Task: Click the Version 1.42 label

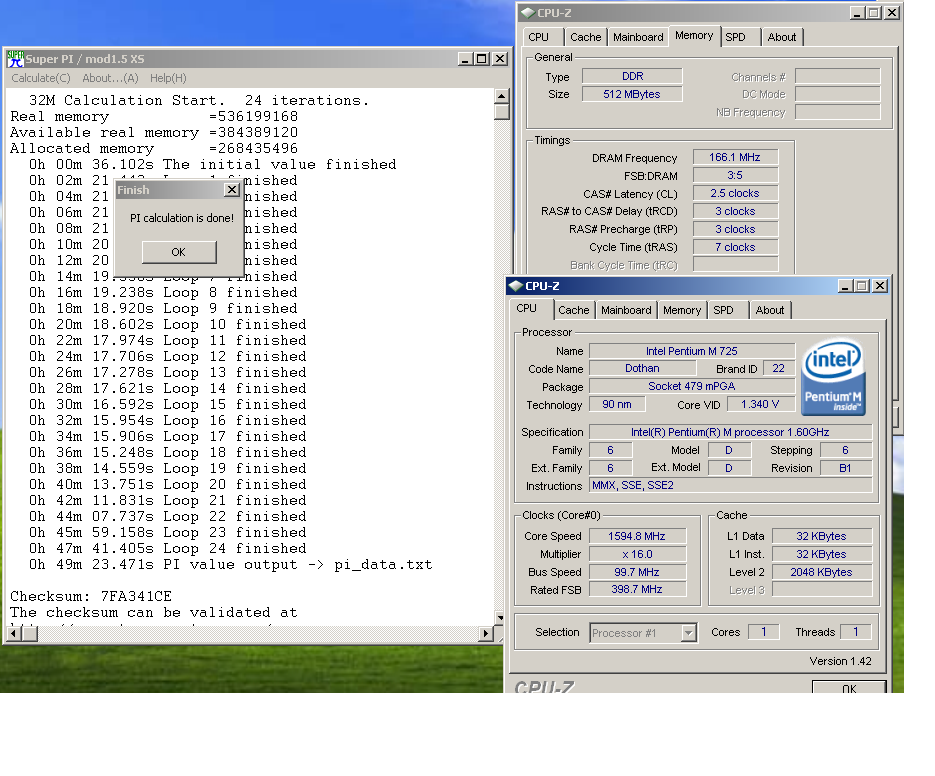Action: (x=840, y=661)
